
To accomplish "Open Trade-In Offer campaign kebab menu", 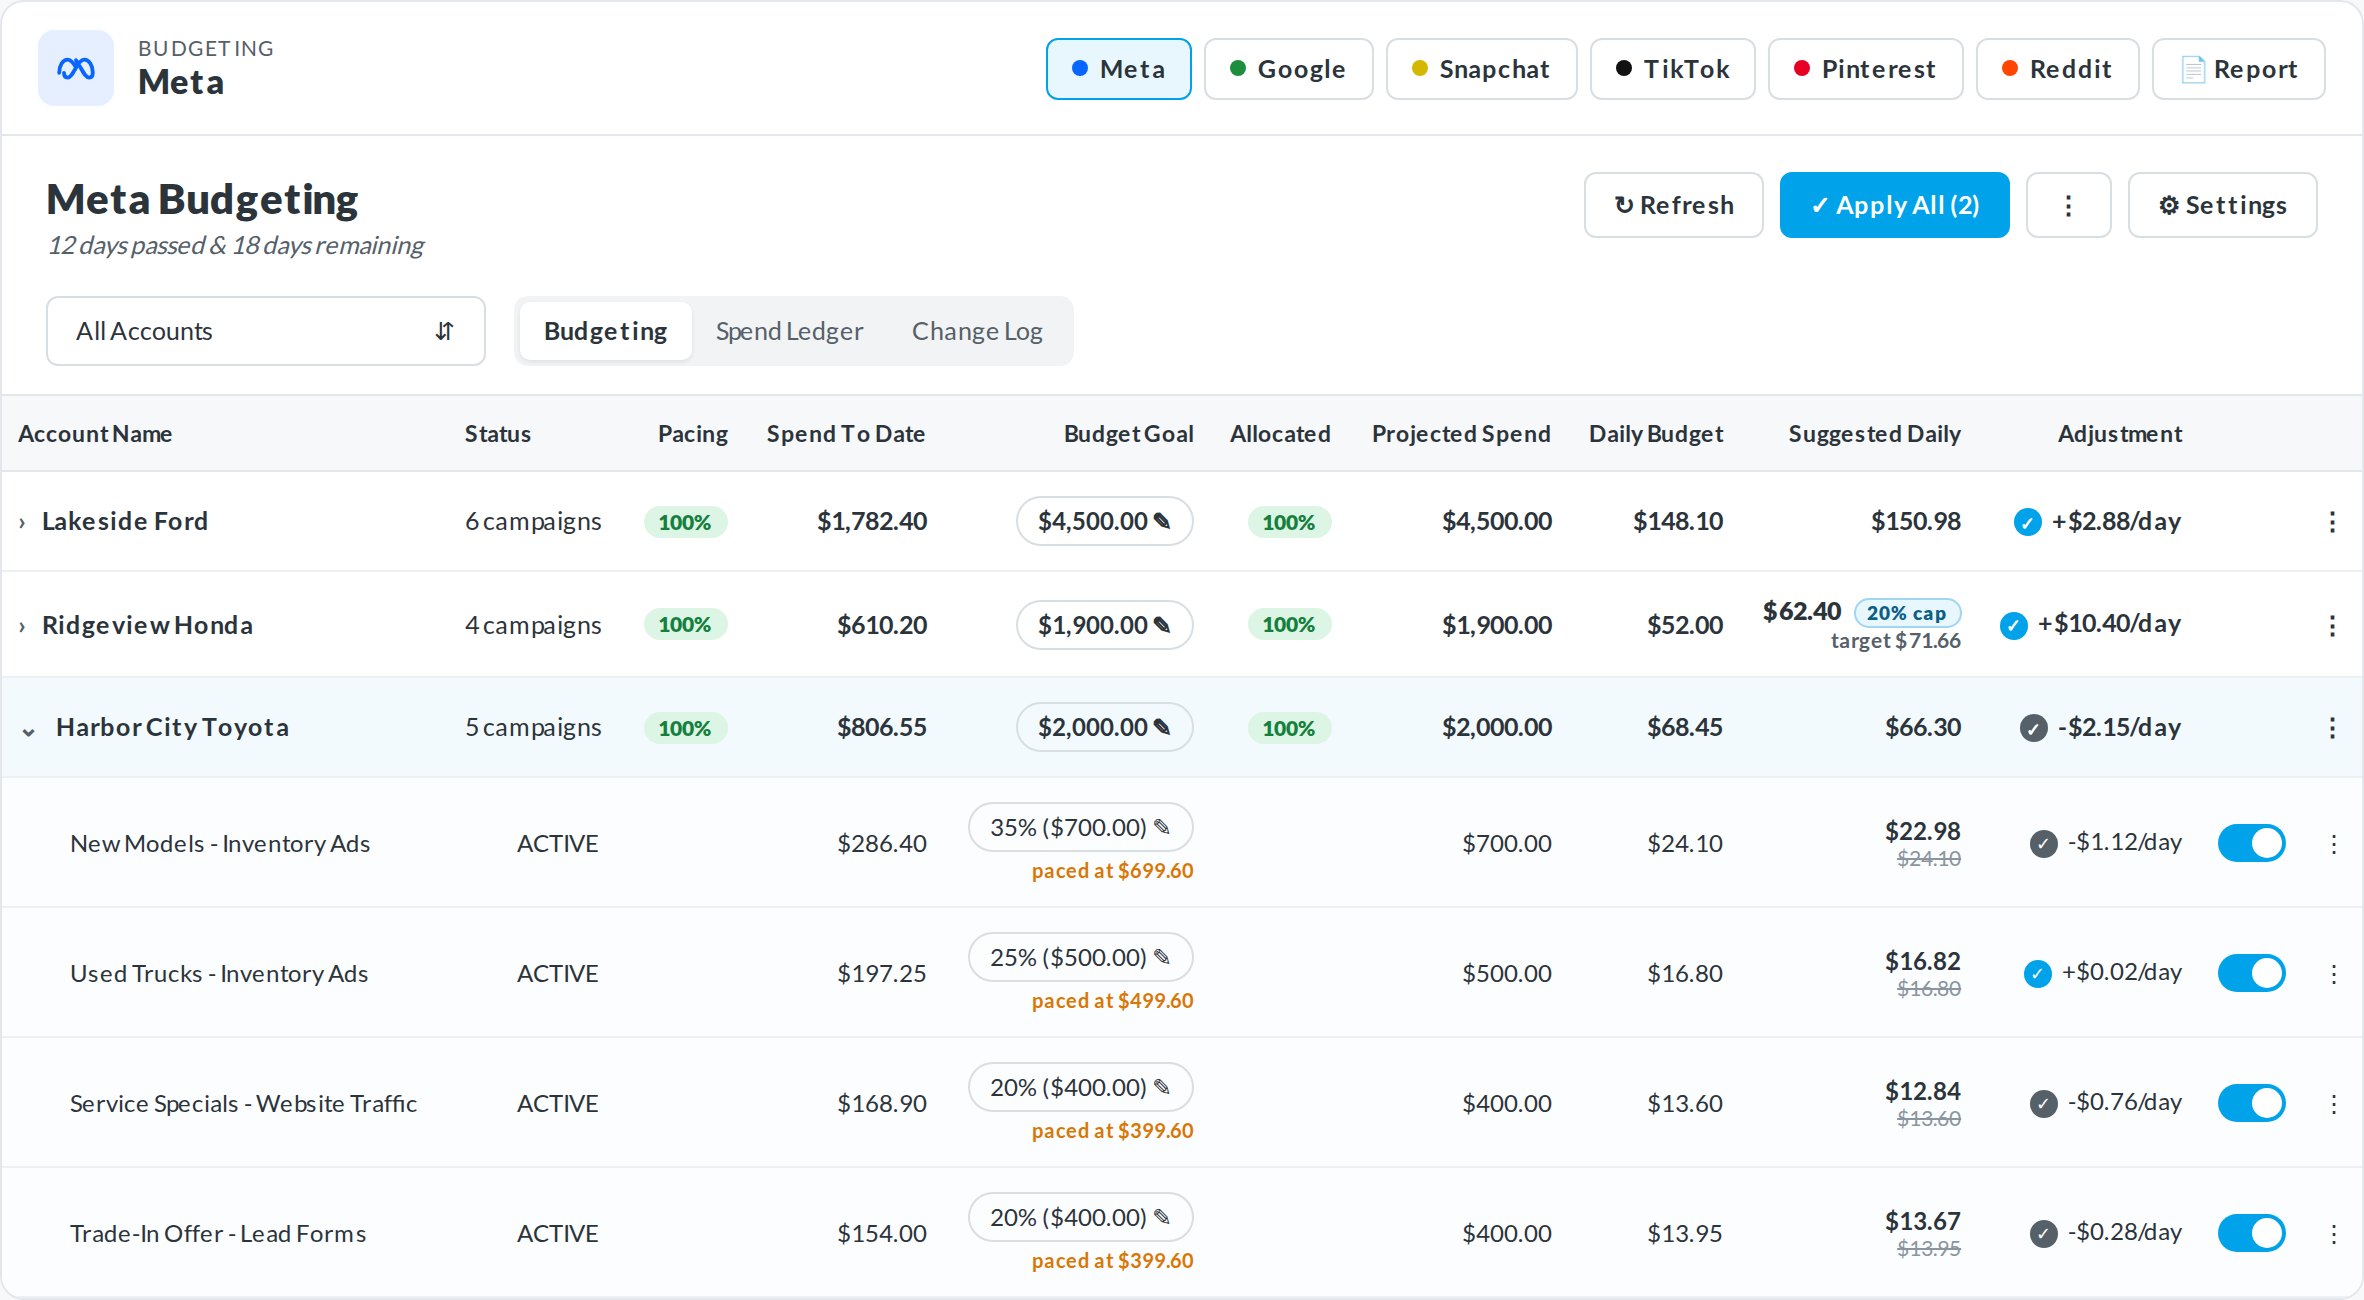I will pos(2333,1234).
